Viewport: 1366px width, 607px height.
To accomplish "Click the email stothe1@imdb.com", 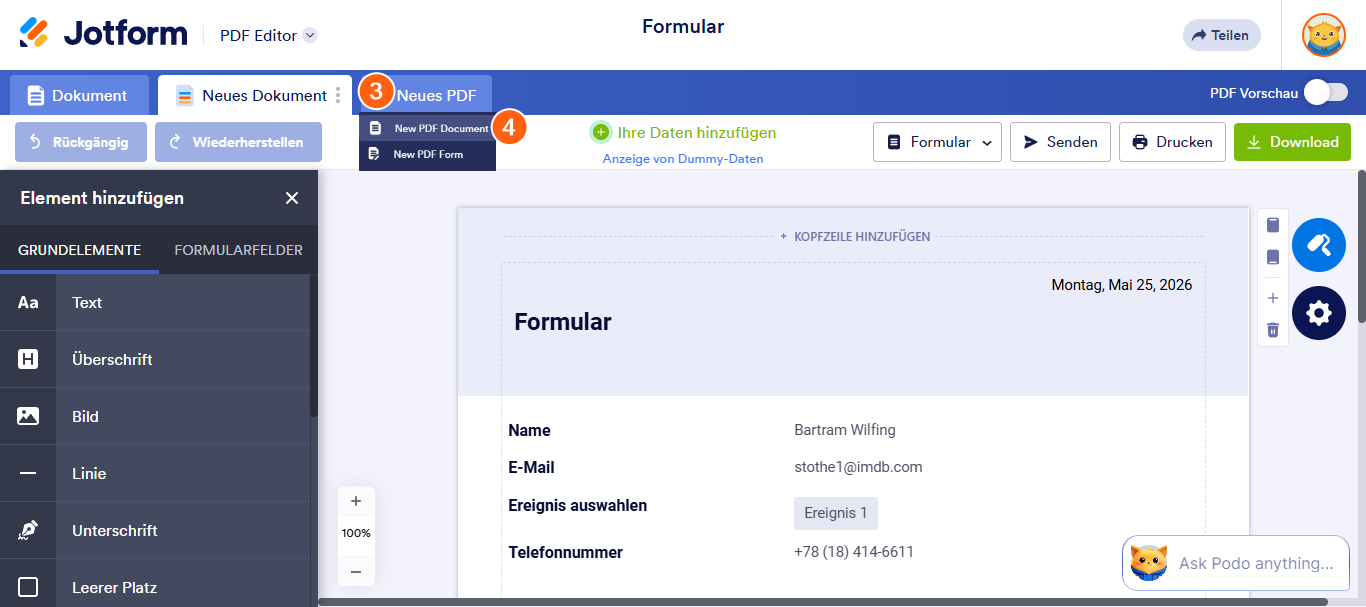I will 858,467.
